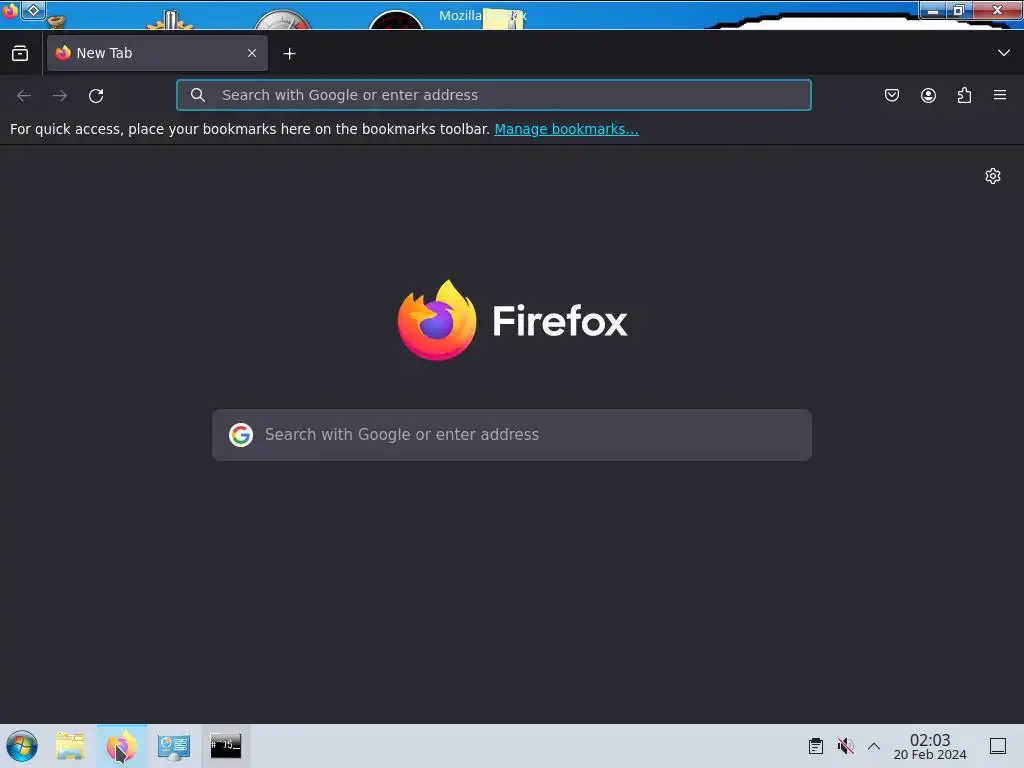Launch file manager from taskbar
This screenshot has width=1024, height=768.
click(x=70, y=746)
